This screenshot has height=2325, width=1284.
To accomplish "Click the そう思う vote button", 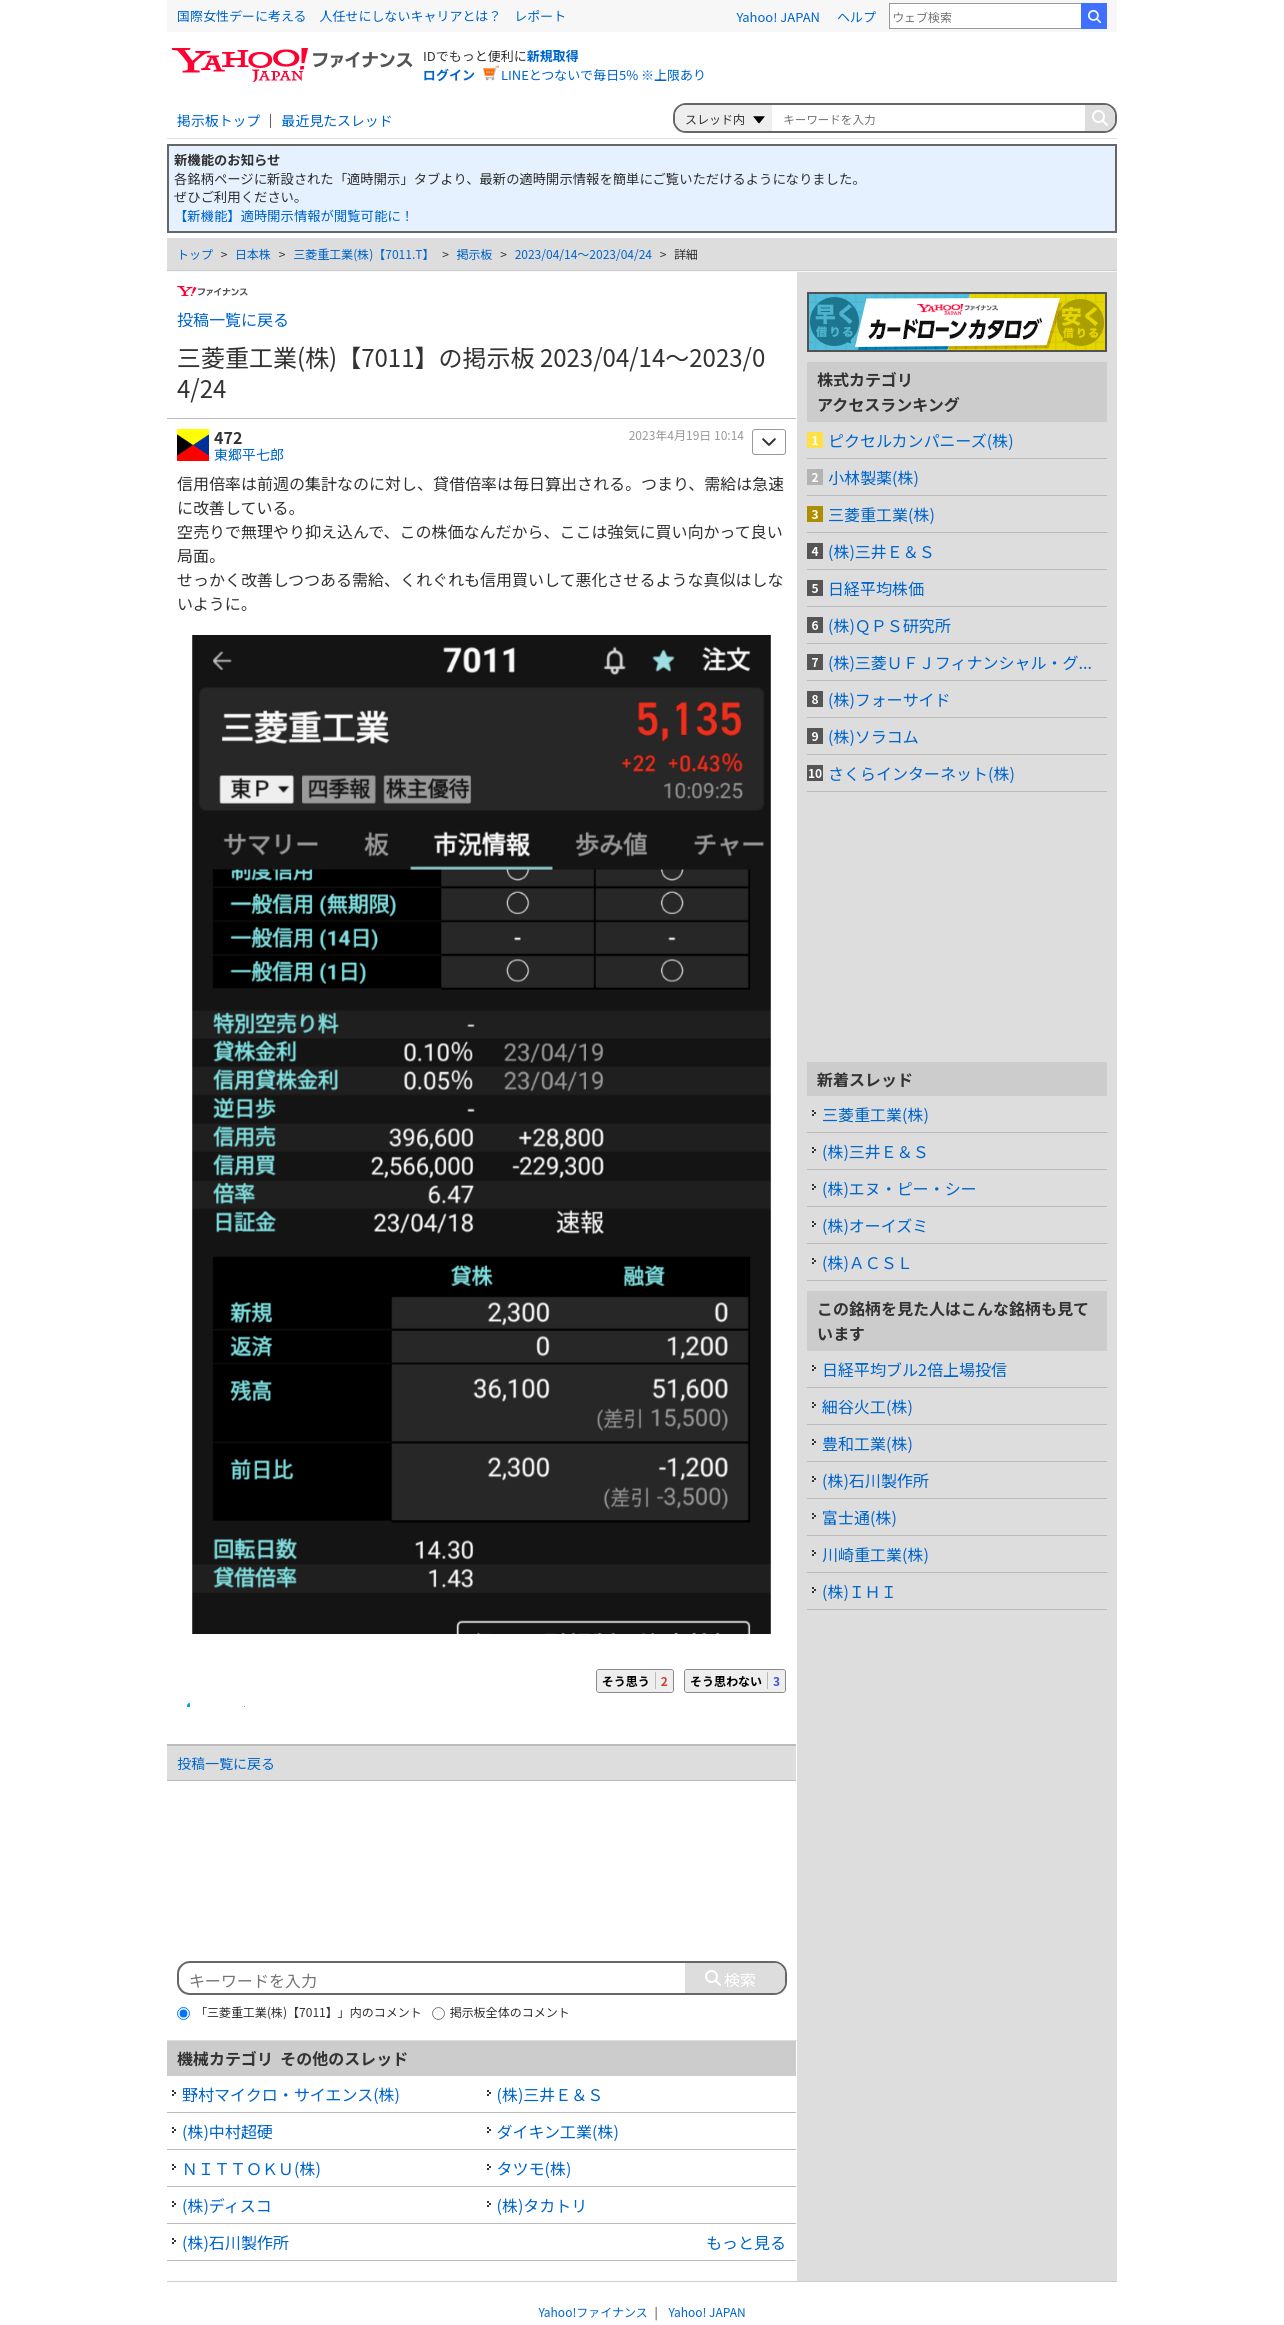I will pos(635,1681).
